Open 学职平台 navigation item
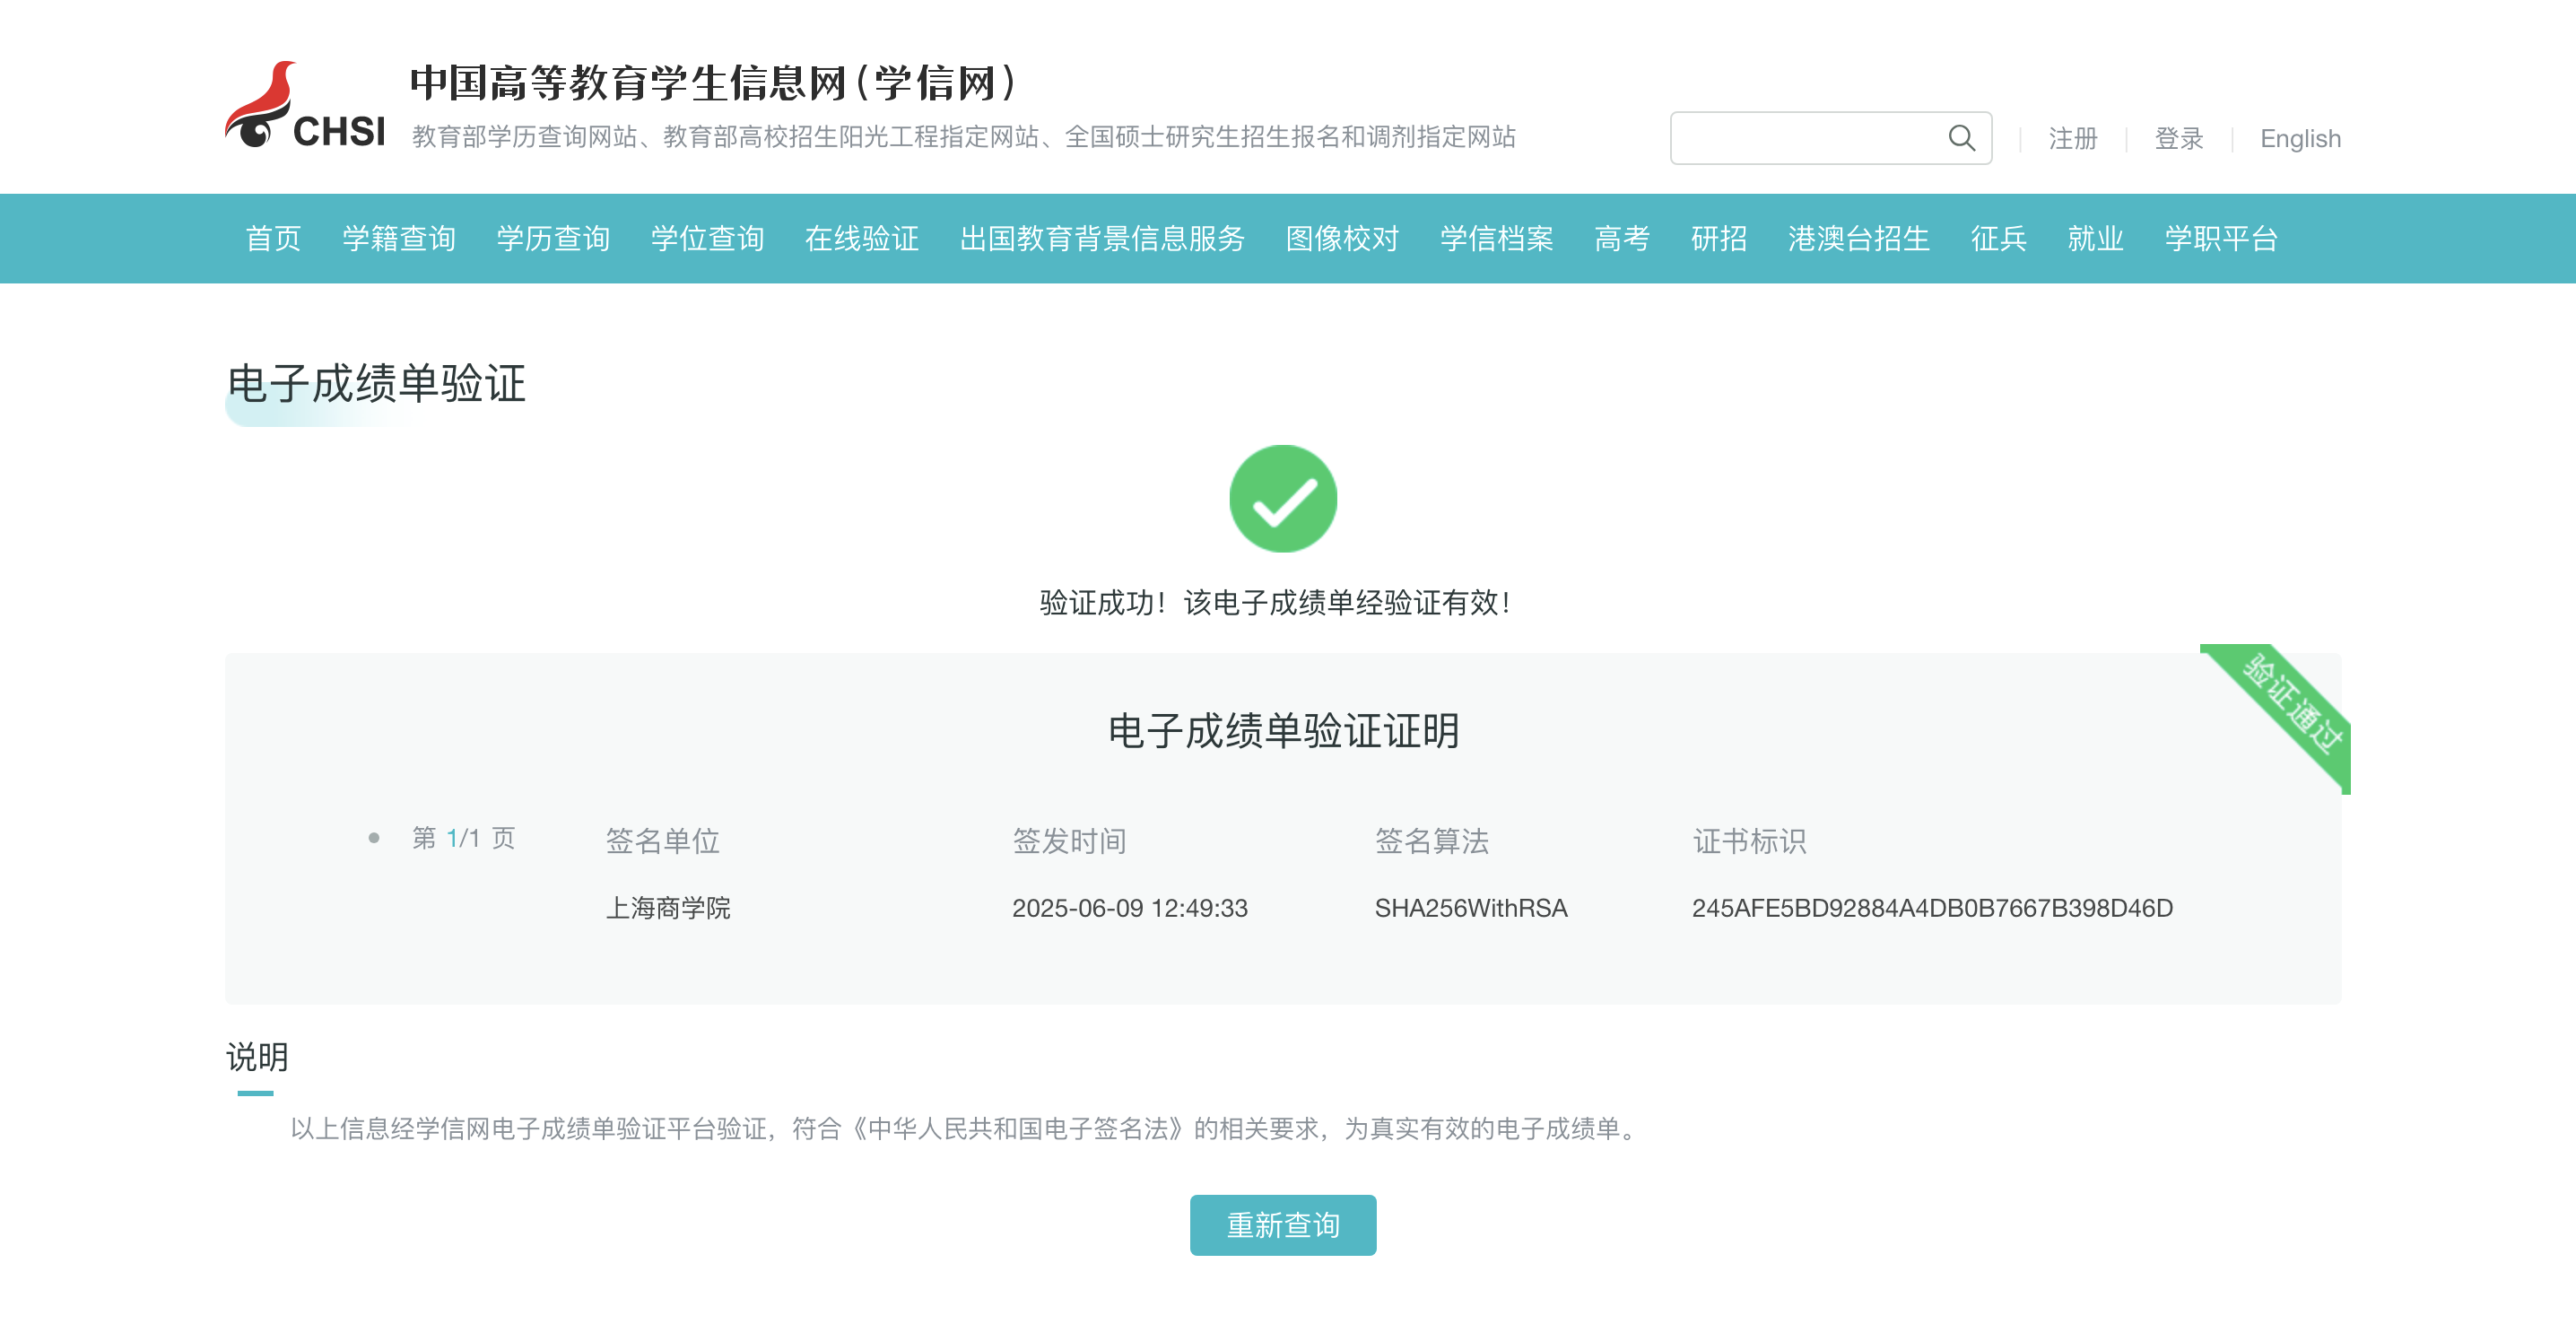This screenshot has height=1324, width=2576. pos(2221,238)
